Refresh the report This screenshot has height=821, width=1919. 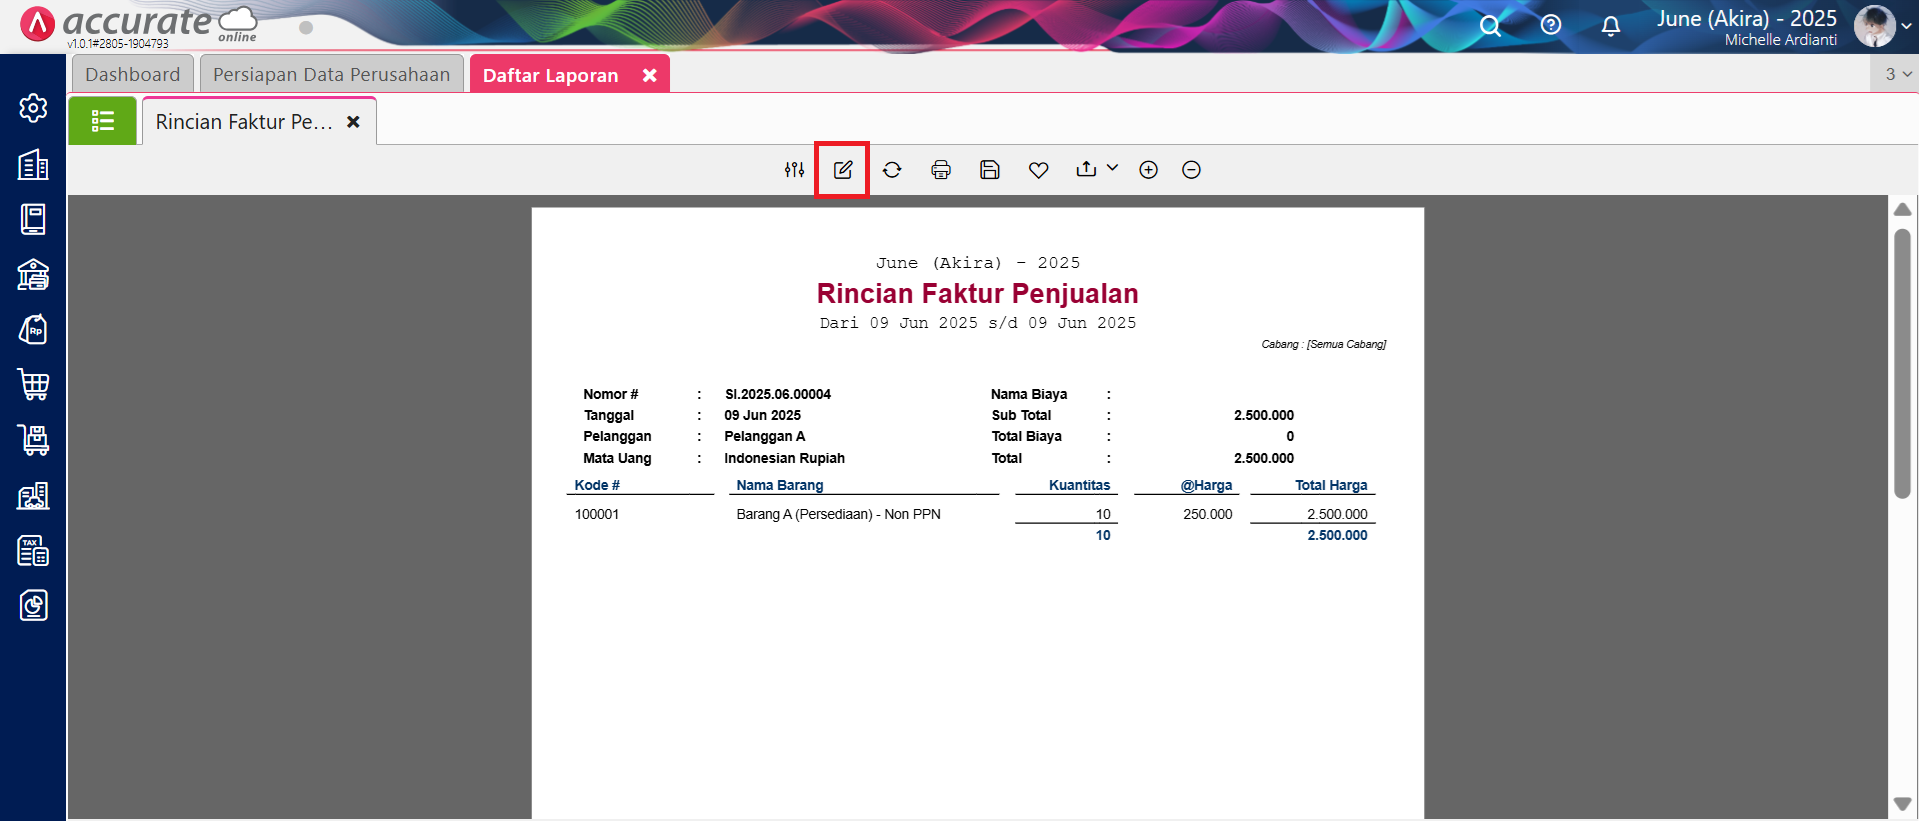(x=892, y=170)
